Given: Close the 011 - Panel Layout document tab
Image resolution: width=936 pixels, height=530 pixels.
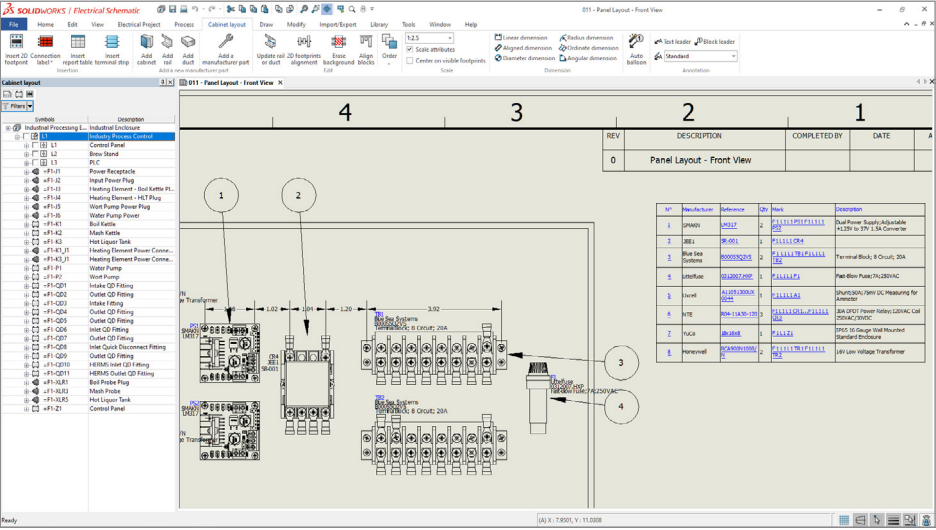Looking at the screenshot, I should click(280, 83).
